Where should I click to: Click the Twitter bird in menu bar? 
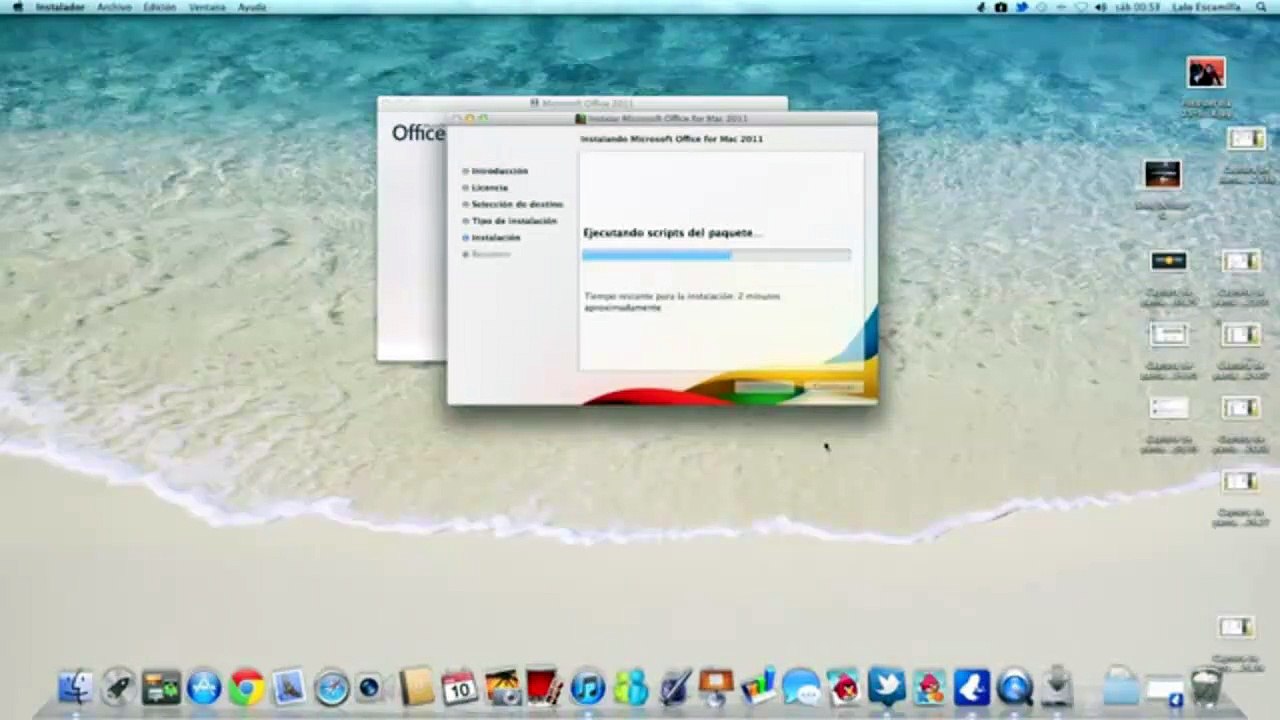[1021, 7]
